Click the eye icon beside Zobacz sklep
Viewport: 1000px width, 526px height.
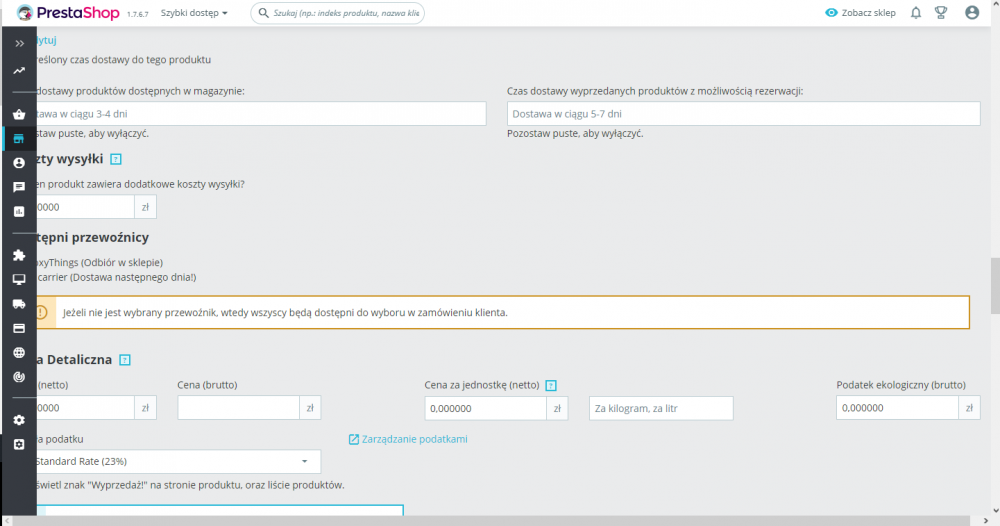831,13
